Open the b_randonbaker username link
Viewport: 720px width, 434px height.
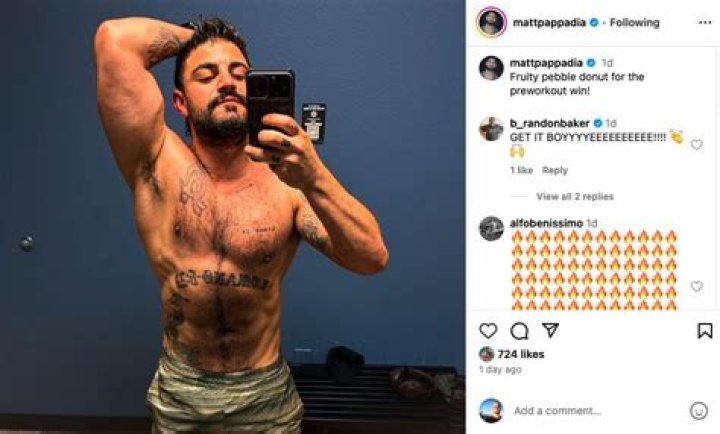tap(549, 123)
